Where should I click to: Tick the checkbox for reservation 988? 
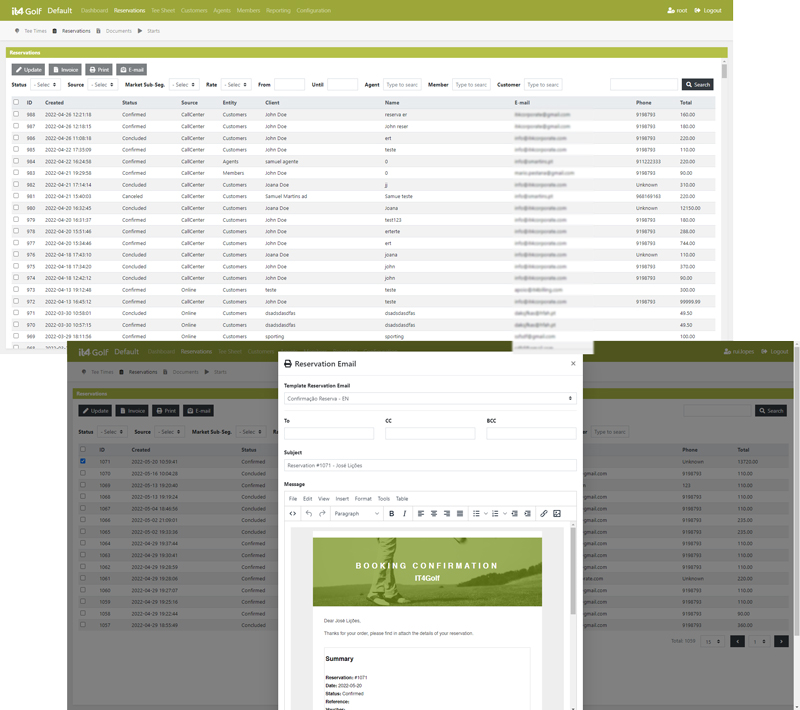tap(16, 115)
